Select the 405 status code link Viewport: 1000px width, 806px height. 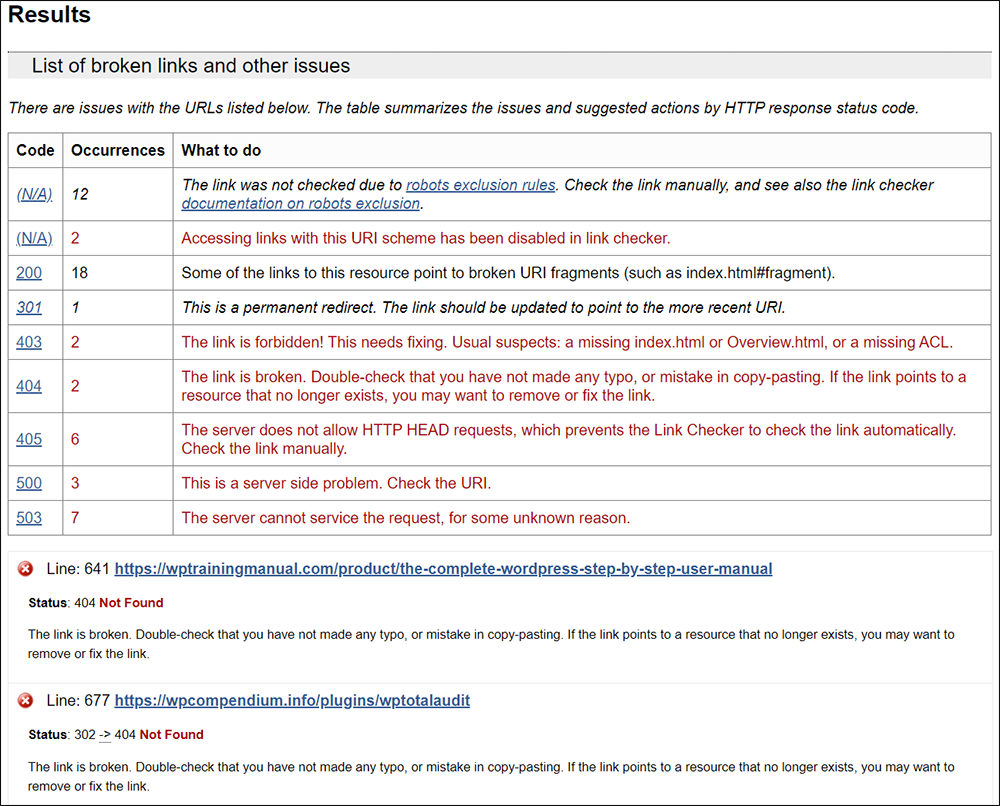pos(29,438)
